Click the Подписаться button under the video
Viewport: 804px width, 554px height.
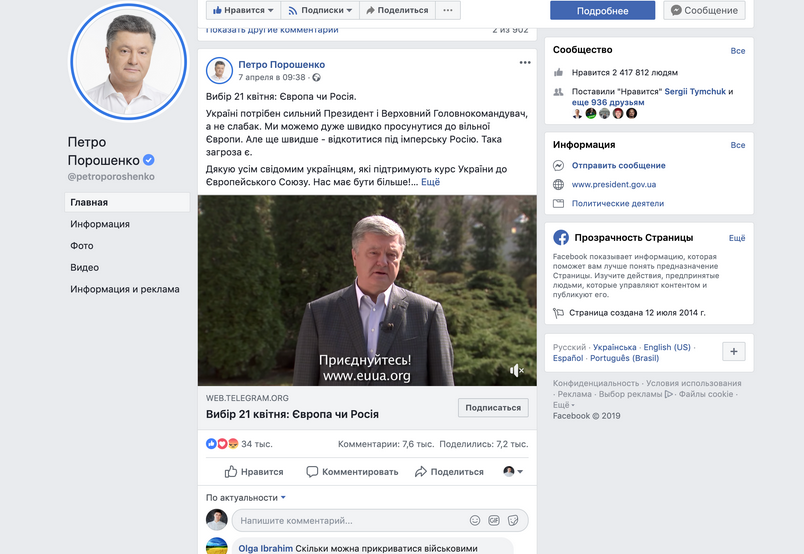(493, 407)
